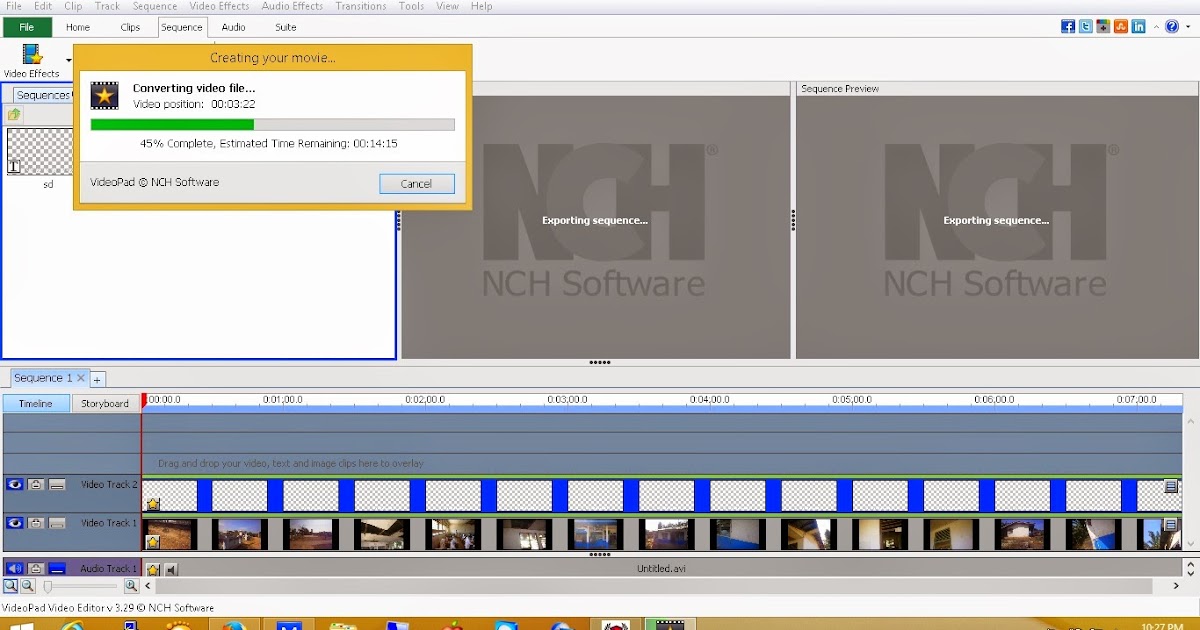Click the LinkedIn share icon

pyautogui.click(x=1138, y=27)
